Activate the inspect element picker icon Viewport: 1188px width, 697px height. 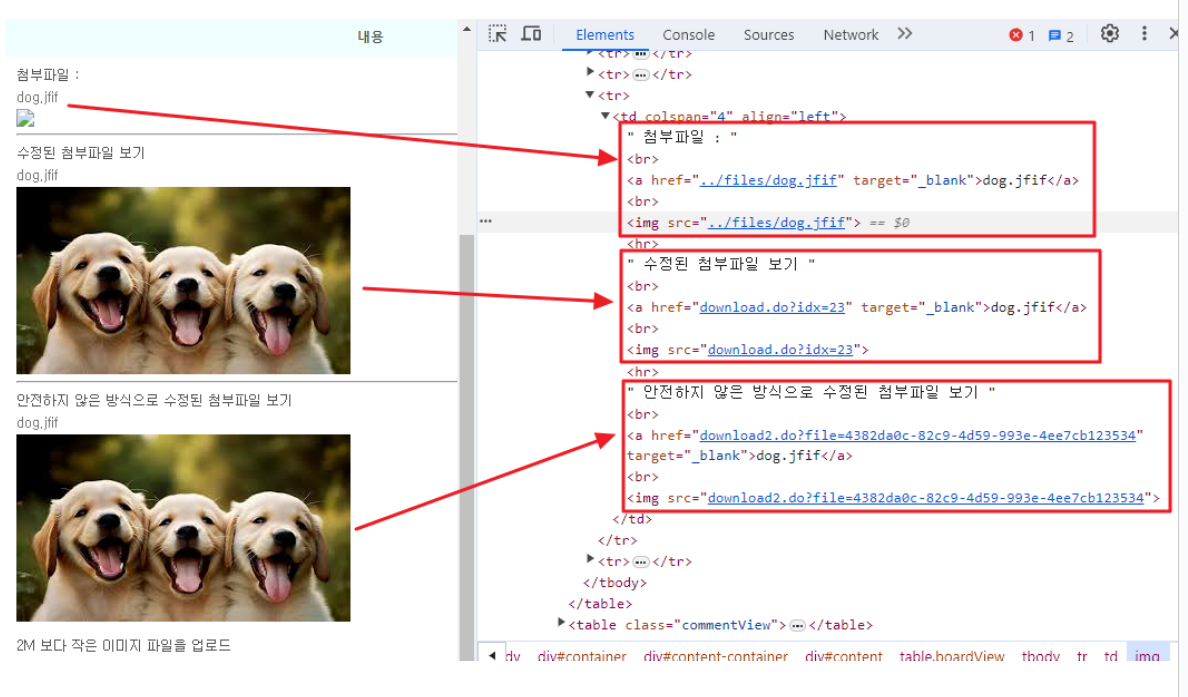pyautogui.click(x=497, y=34)
